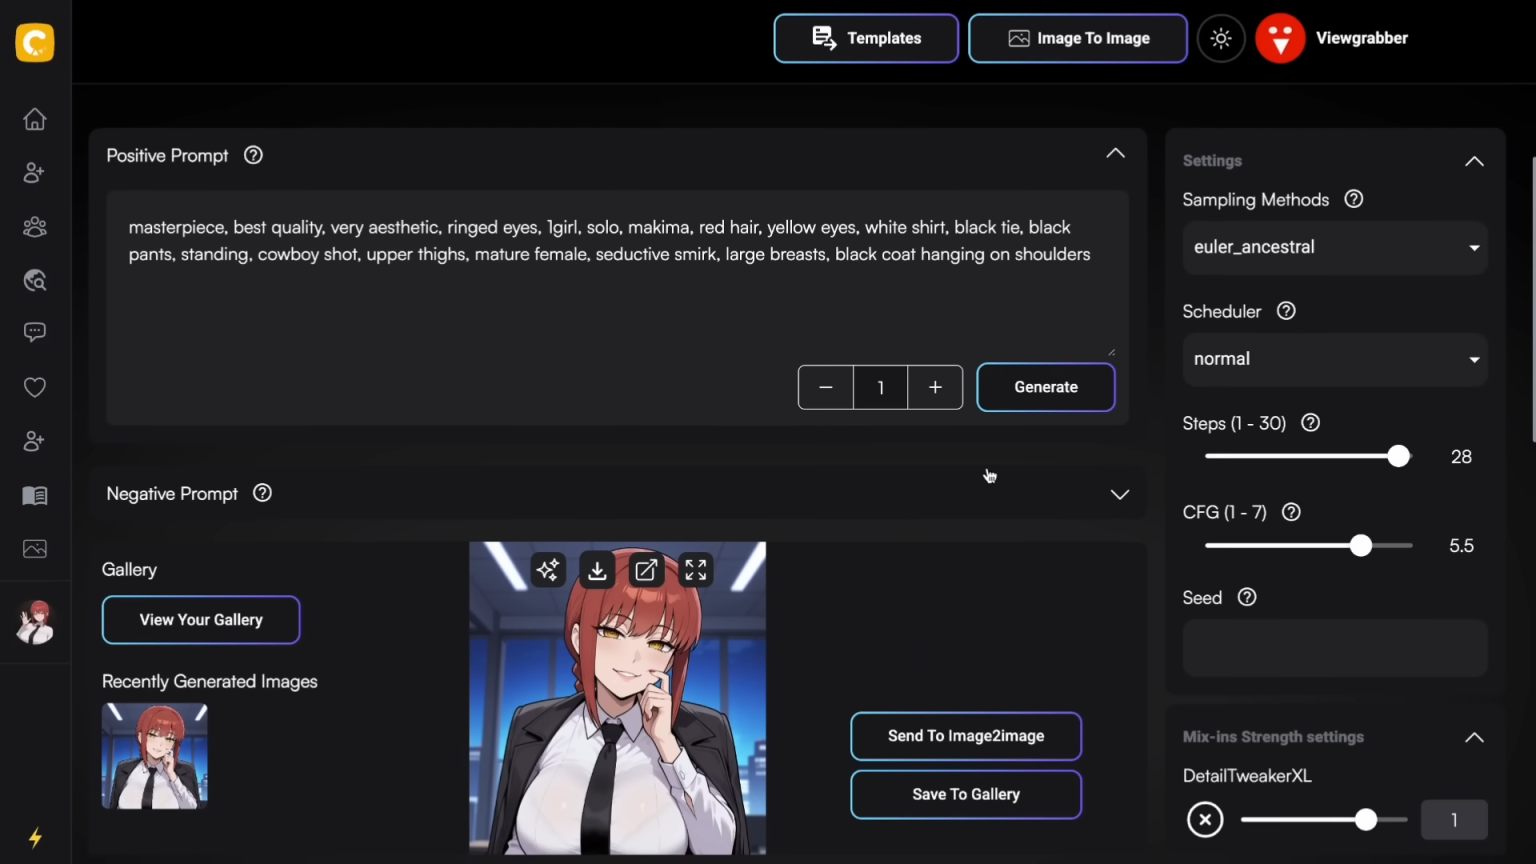The height and width of the screenshot is (864, 1536).
Task: Open the Sampling Methods dropdown
Action: 1335,247
